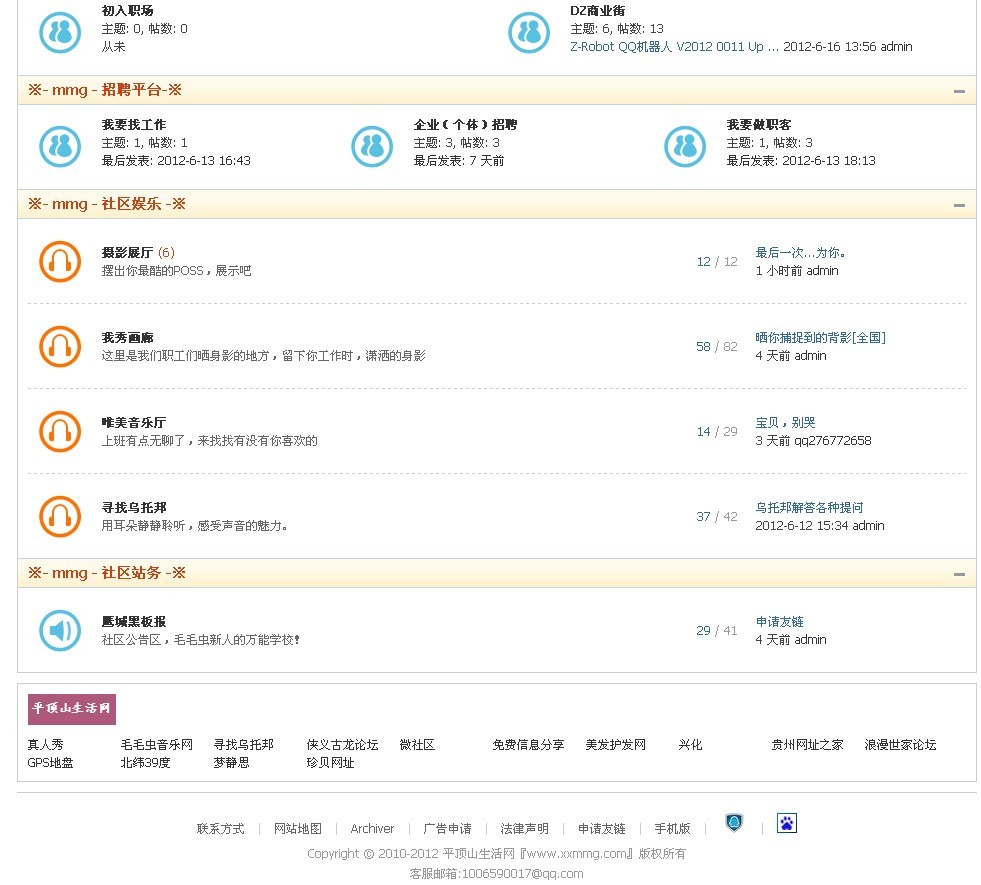Collapse the 招聘平台 section

point(959,91)
